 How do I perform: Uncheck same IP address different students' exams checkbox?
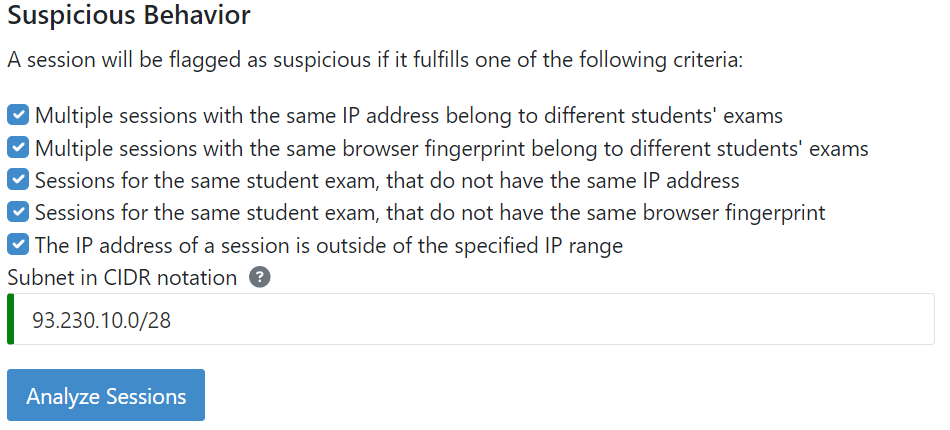[18, 115]
